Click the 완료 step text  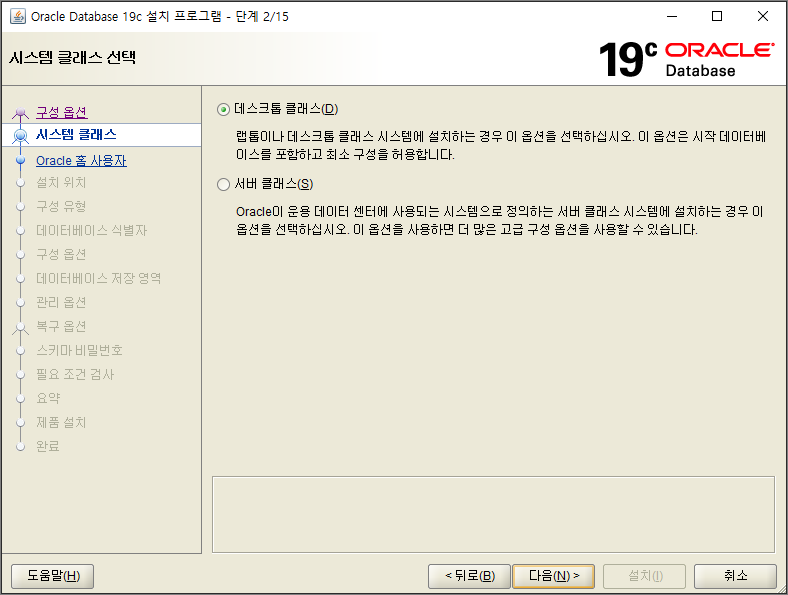(48, 446)
